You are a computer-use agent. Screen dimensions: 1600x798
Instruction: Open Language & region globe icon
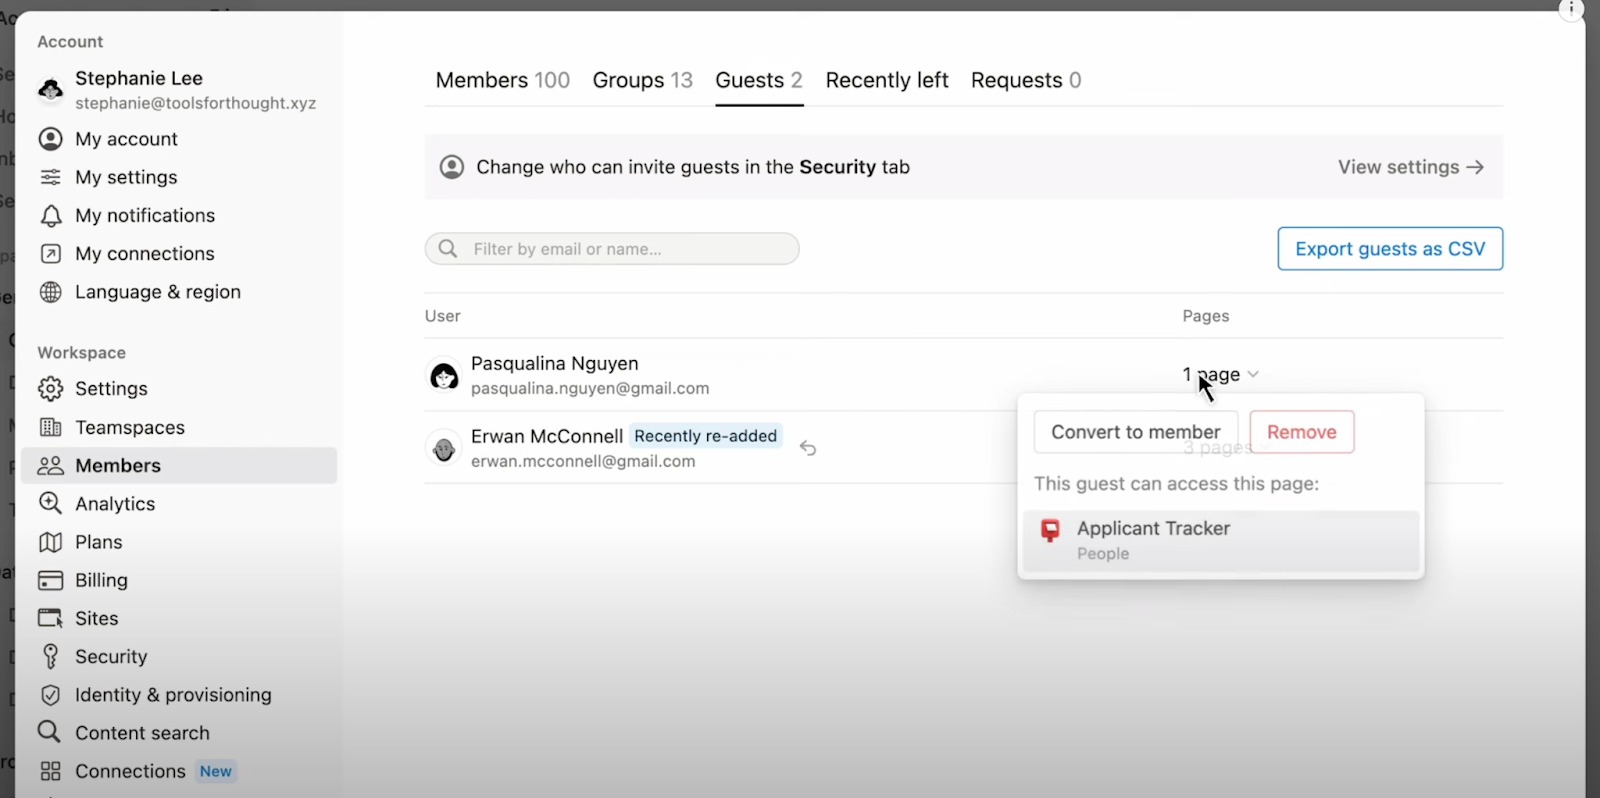(51, 292)
